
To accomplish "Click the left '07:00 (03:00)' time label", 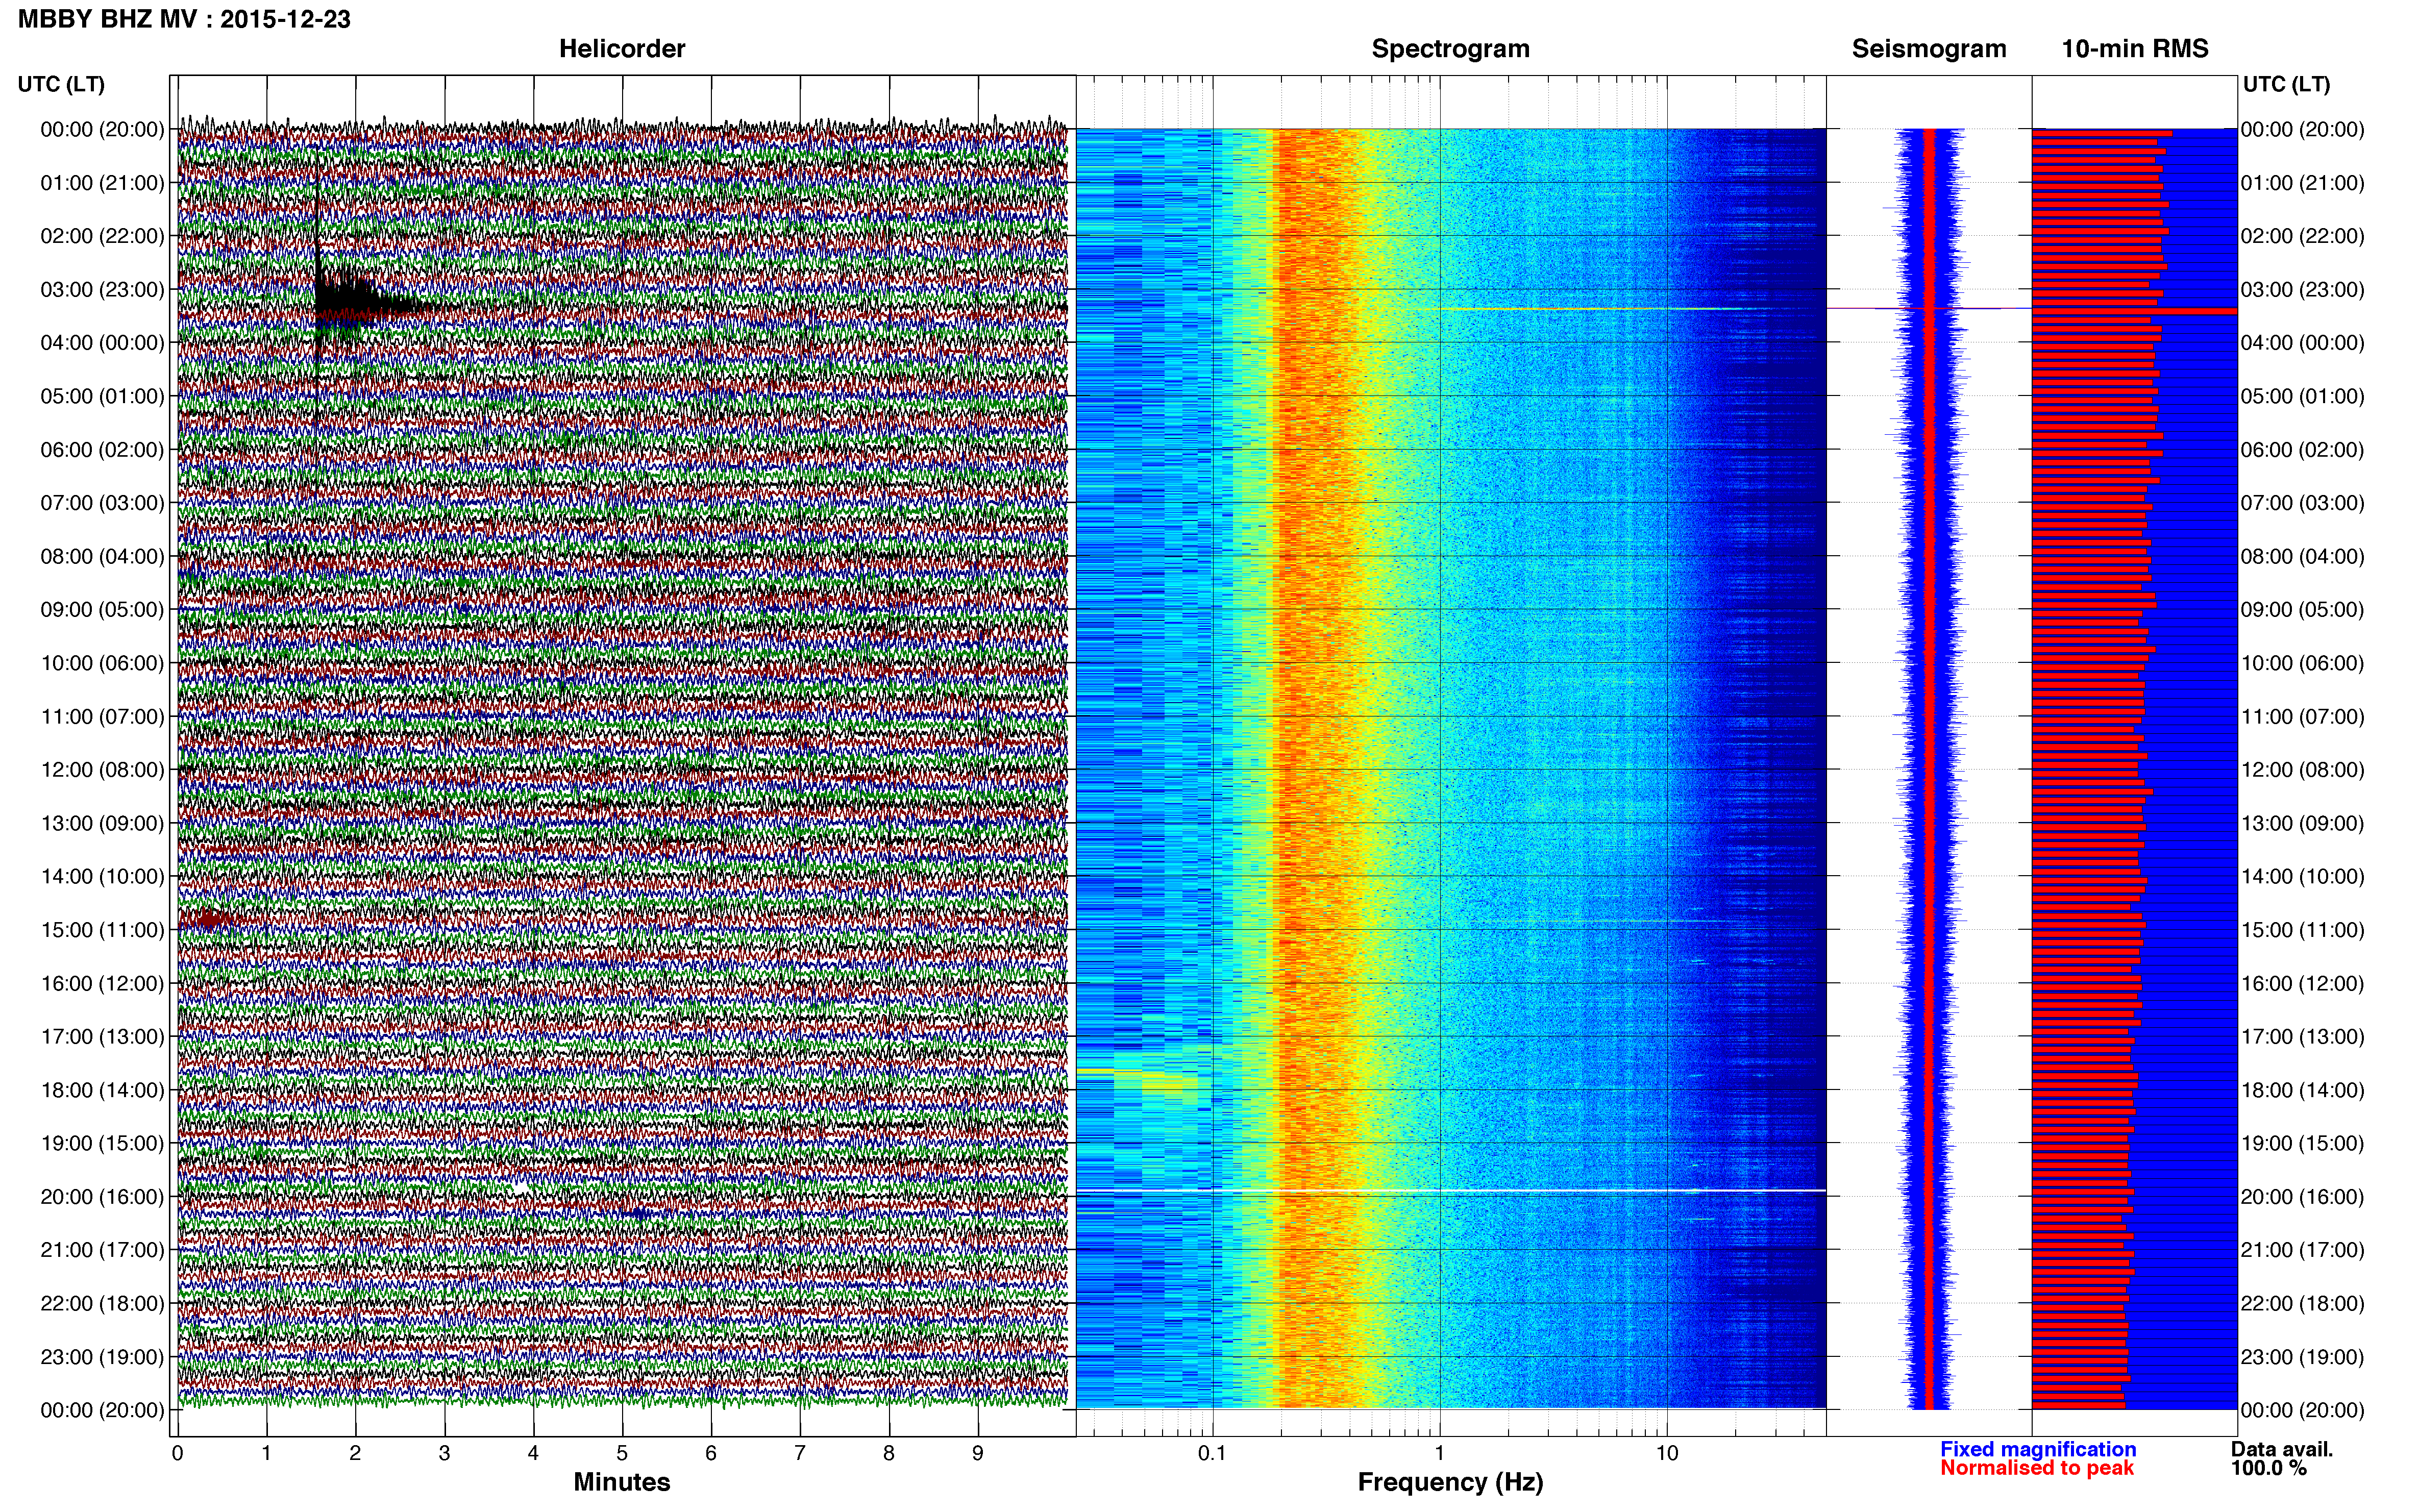I will pos(102,503).
